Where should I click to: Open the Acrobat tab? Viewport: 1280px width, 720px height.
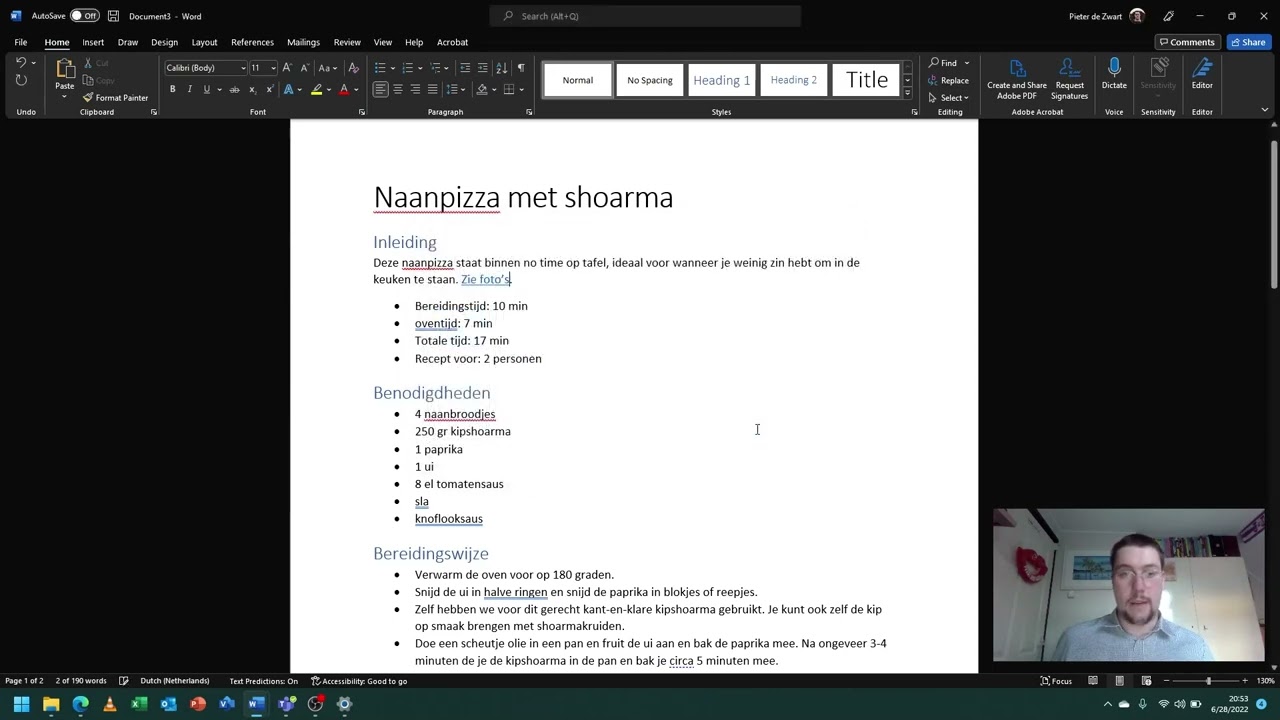452,42
